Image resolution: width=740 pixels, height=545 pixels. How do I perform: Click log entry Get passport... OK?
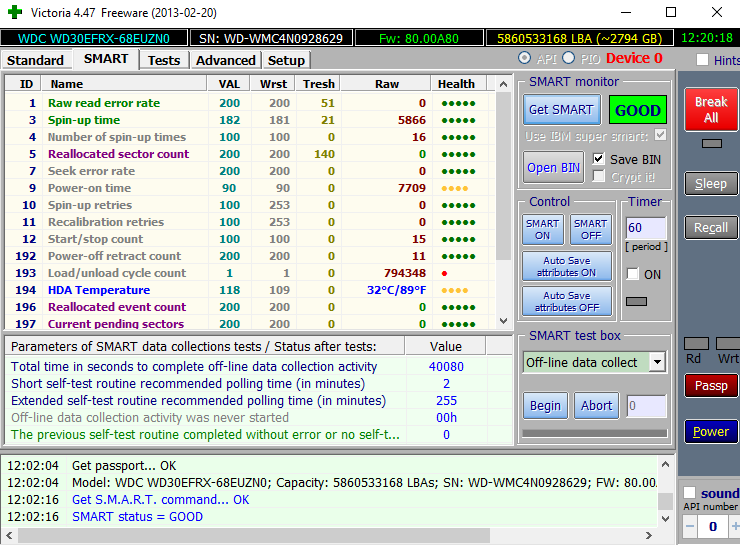tap(124, 466)
